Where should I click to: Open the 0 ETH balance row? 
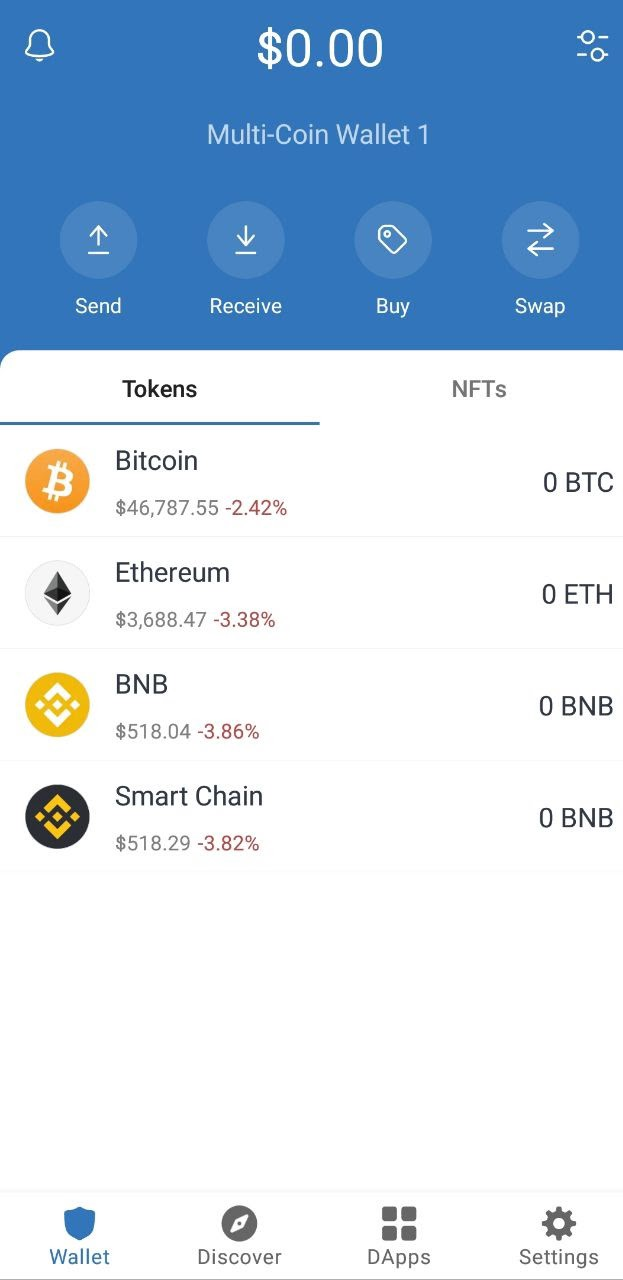[311, 593]
